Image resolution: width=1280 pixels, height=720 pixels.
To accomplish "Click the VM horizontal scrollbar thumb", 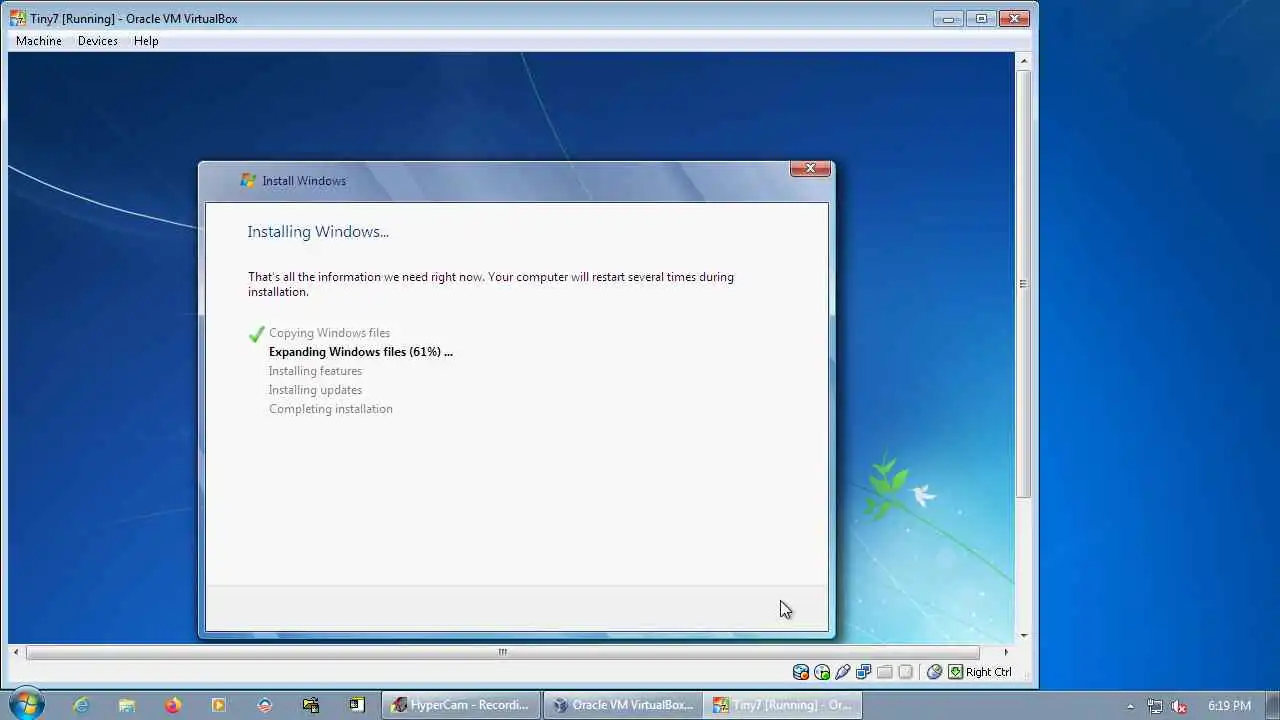I will [503, 652].
